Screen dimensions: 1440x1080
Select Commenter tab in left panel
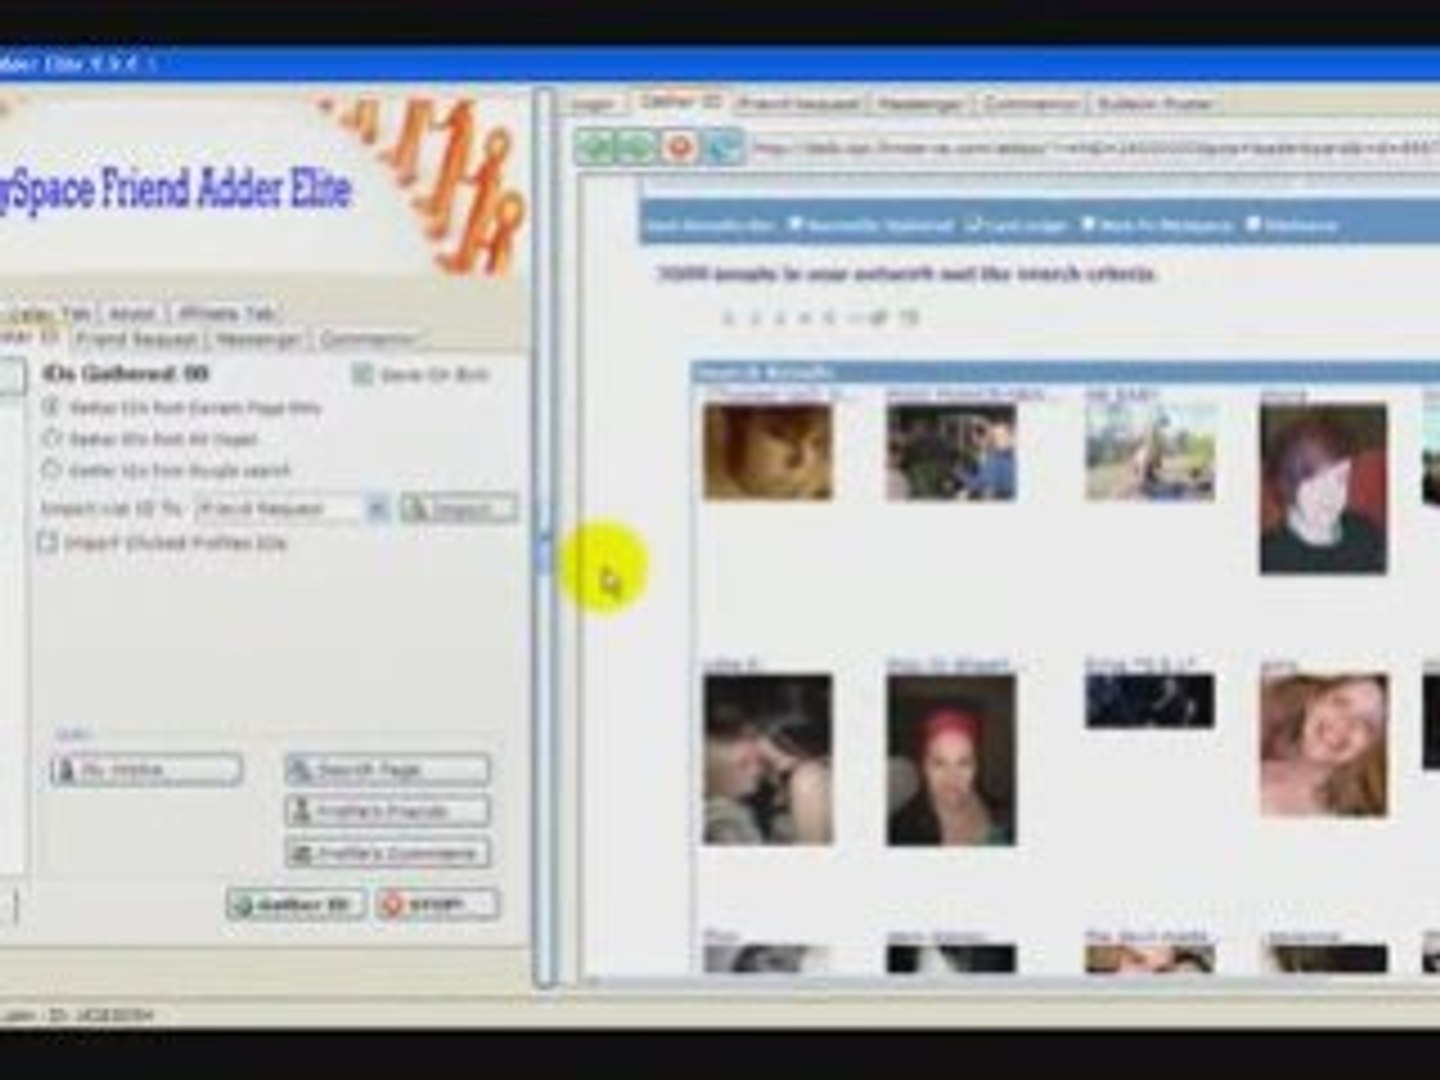tap(366, 340)
